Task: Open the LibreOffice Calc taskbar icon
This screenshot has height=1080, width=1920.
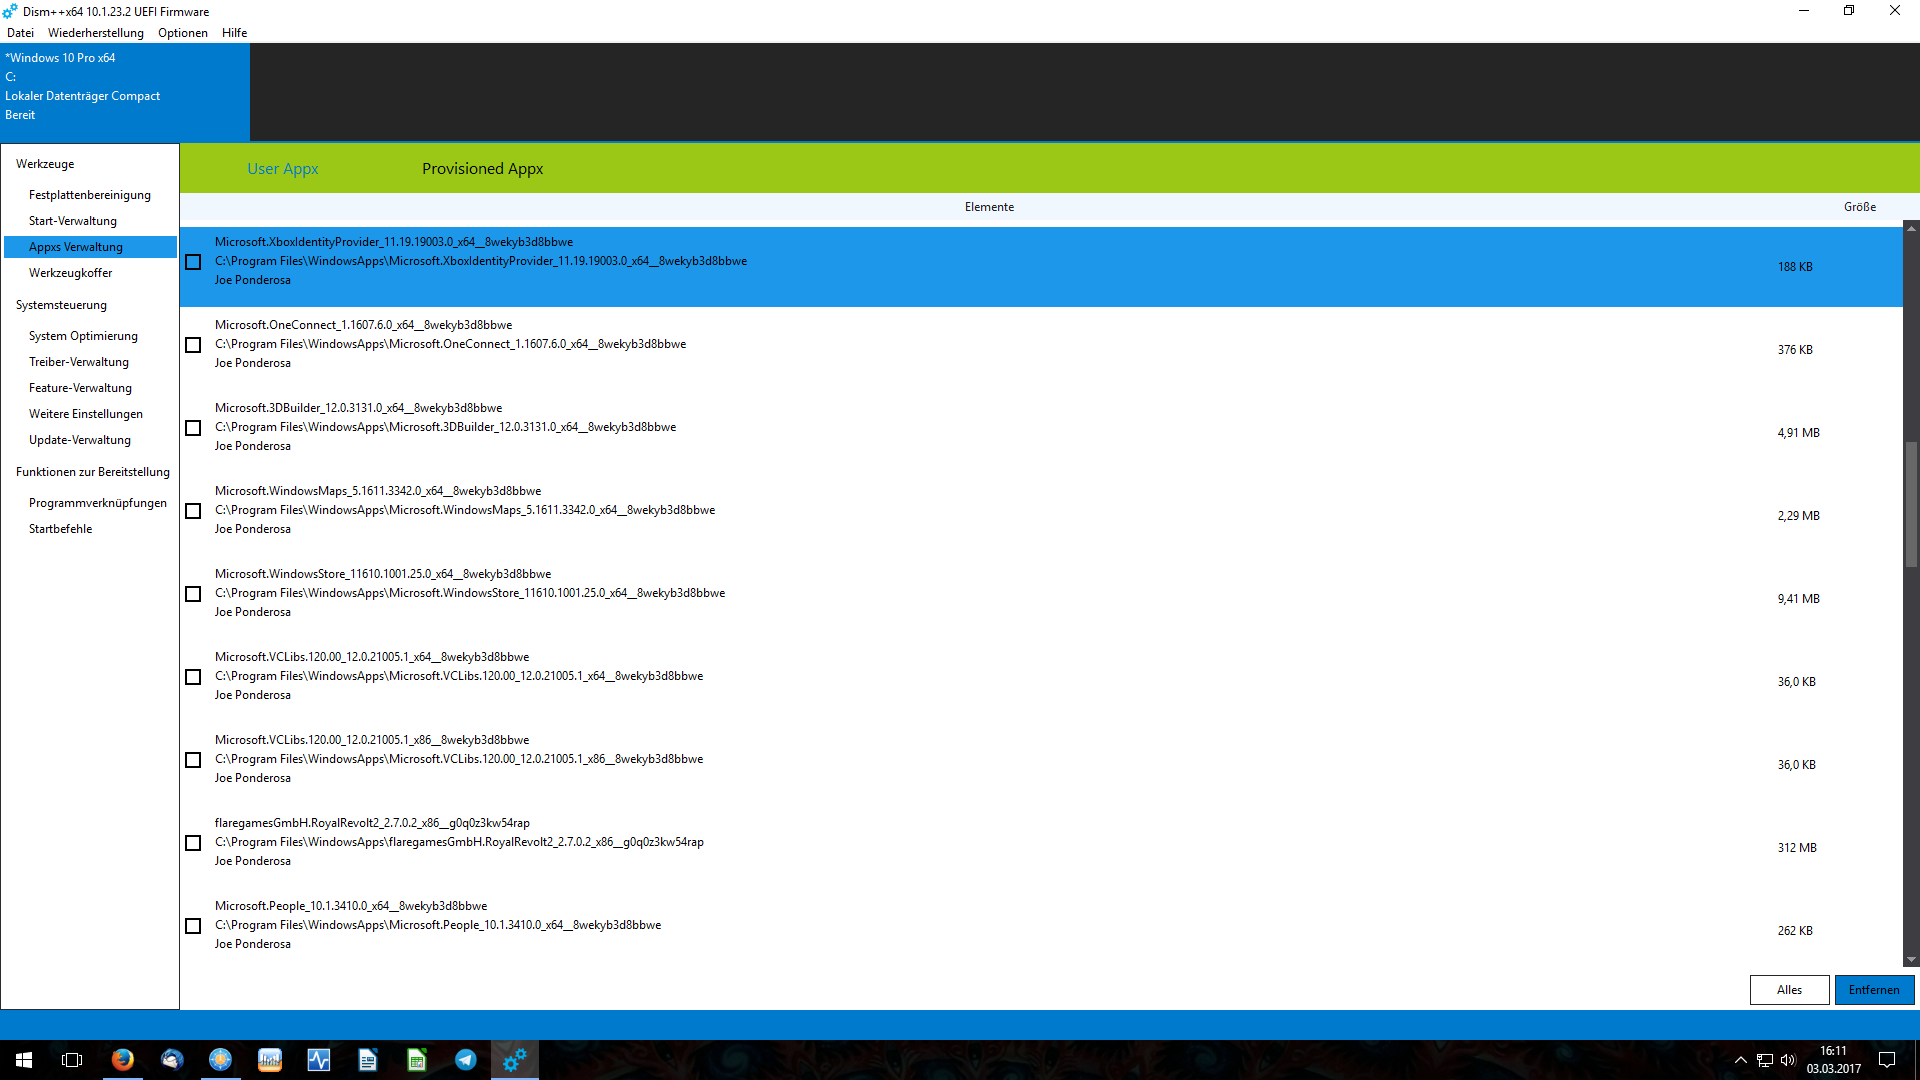Action: coord(416,1060)
